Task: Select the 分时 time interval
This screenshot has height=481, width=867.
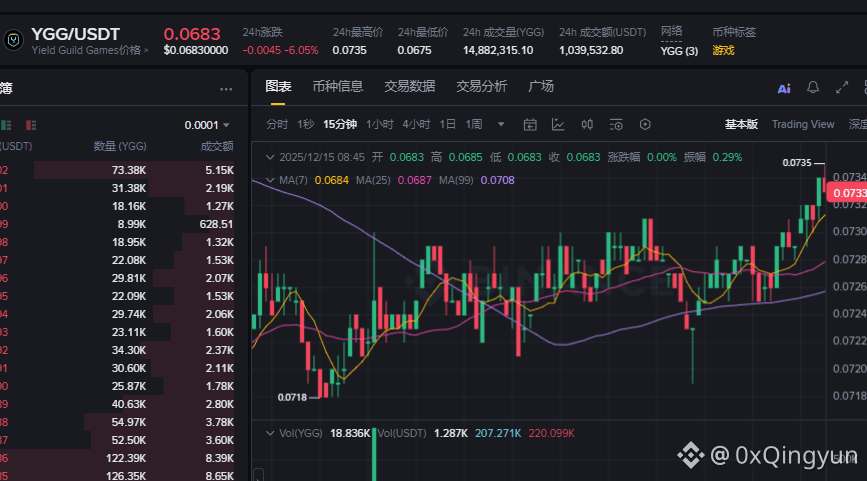Action: (277, 124)
